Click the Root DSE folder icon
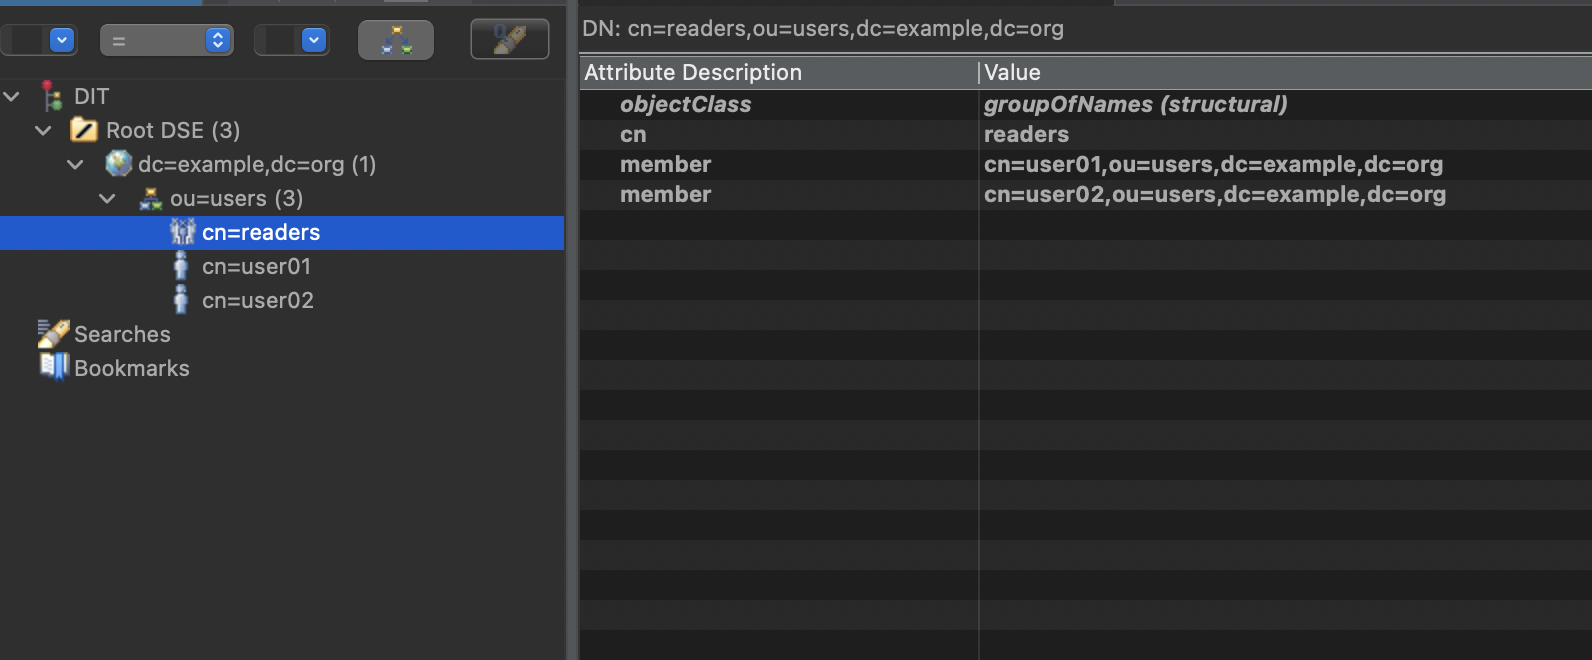This screenshot has height=660, width=1592. (x=84, y=130)
